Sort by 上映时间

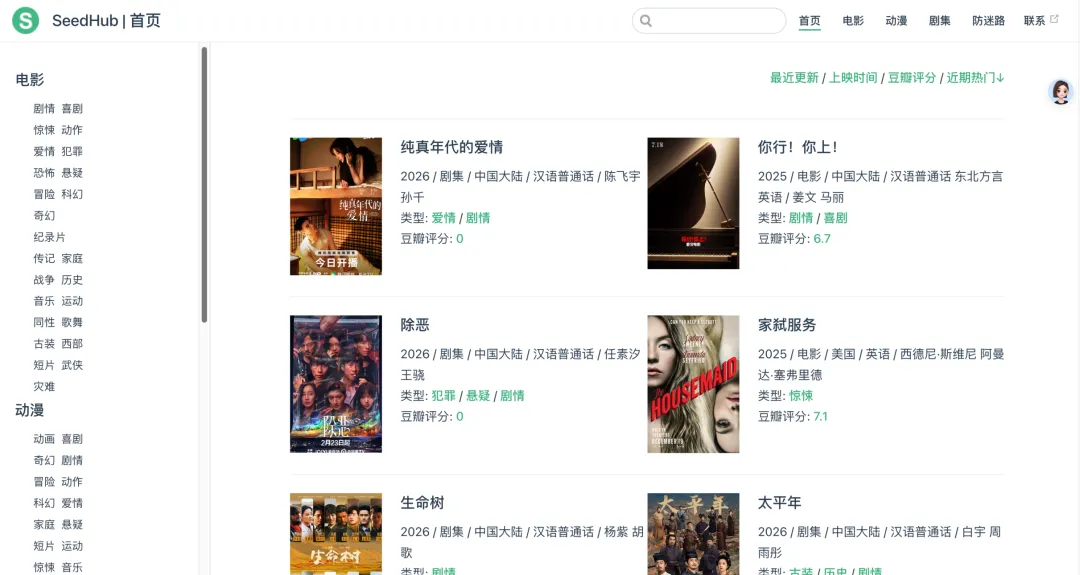coord(853,78)
